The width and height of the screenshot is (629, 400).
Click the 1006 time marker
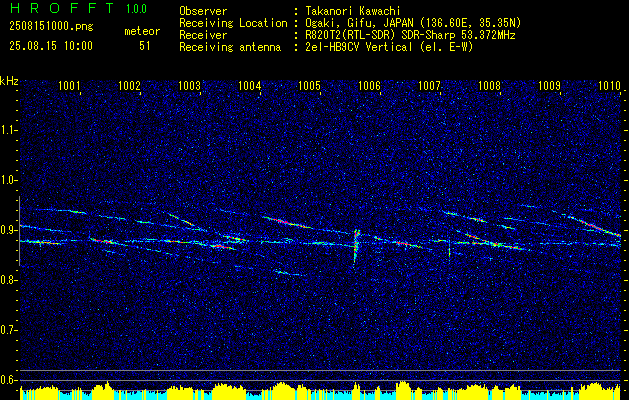[x=369, y=85]
